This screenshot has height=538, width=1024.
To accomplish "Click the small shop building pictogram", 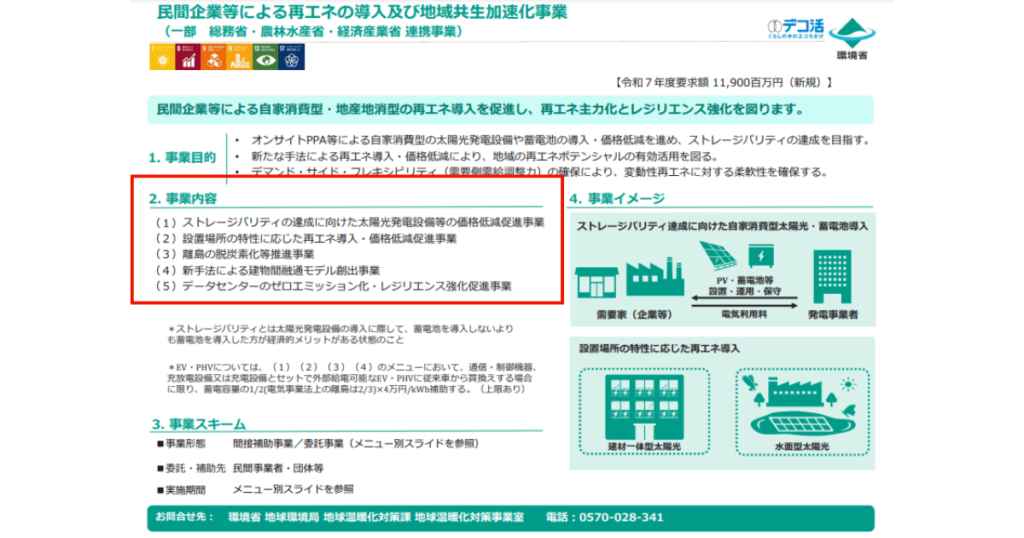I will (596, 282).
